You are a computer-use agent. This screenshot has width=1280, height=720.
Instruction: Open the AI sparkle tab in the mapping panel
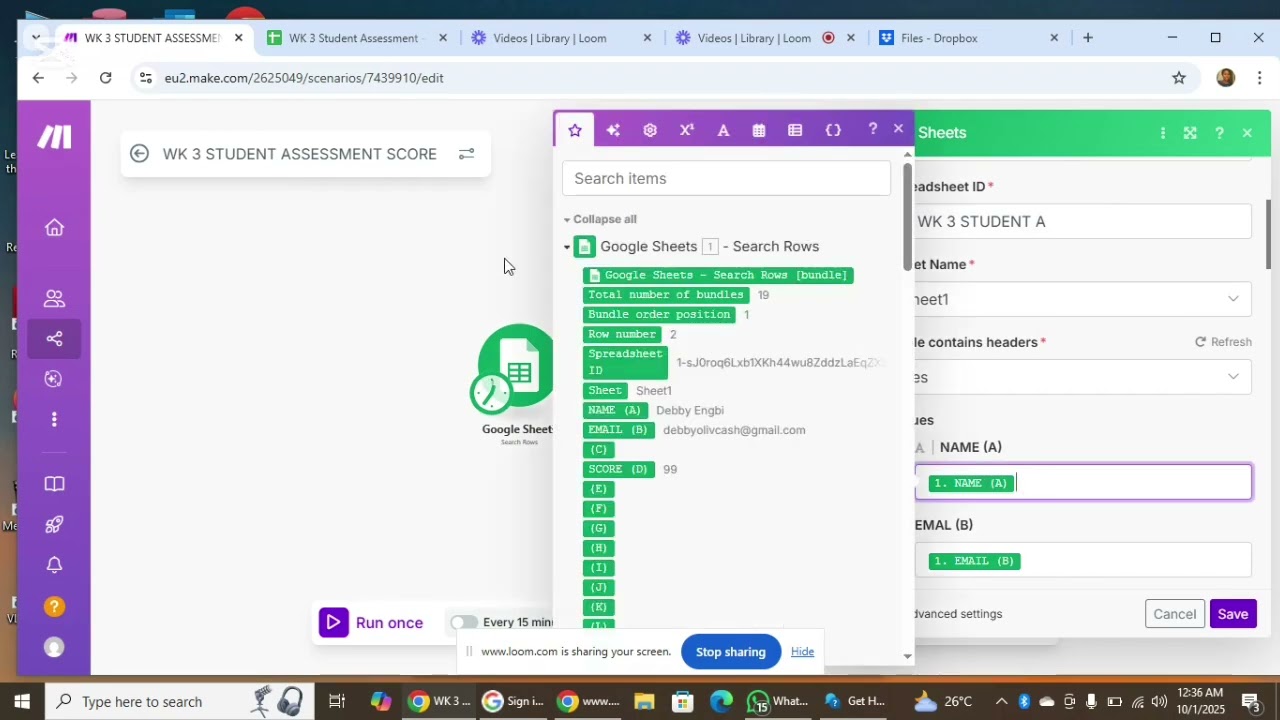click(613, 130)
